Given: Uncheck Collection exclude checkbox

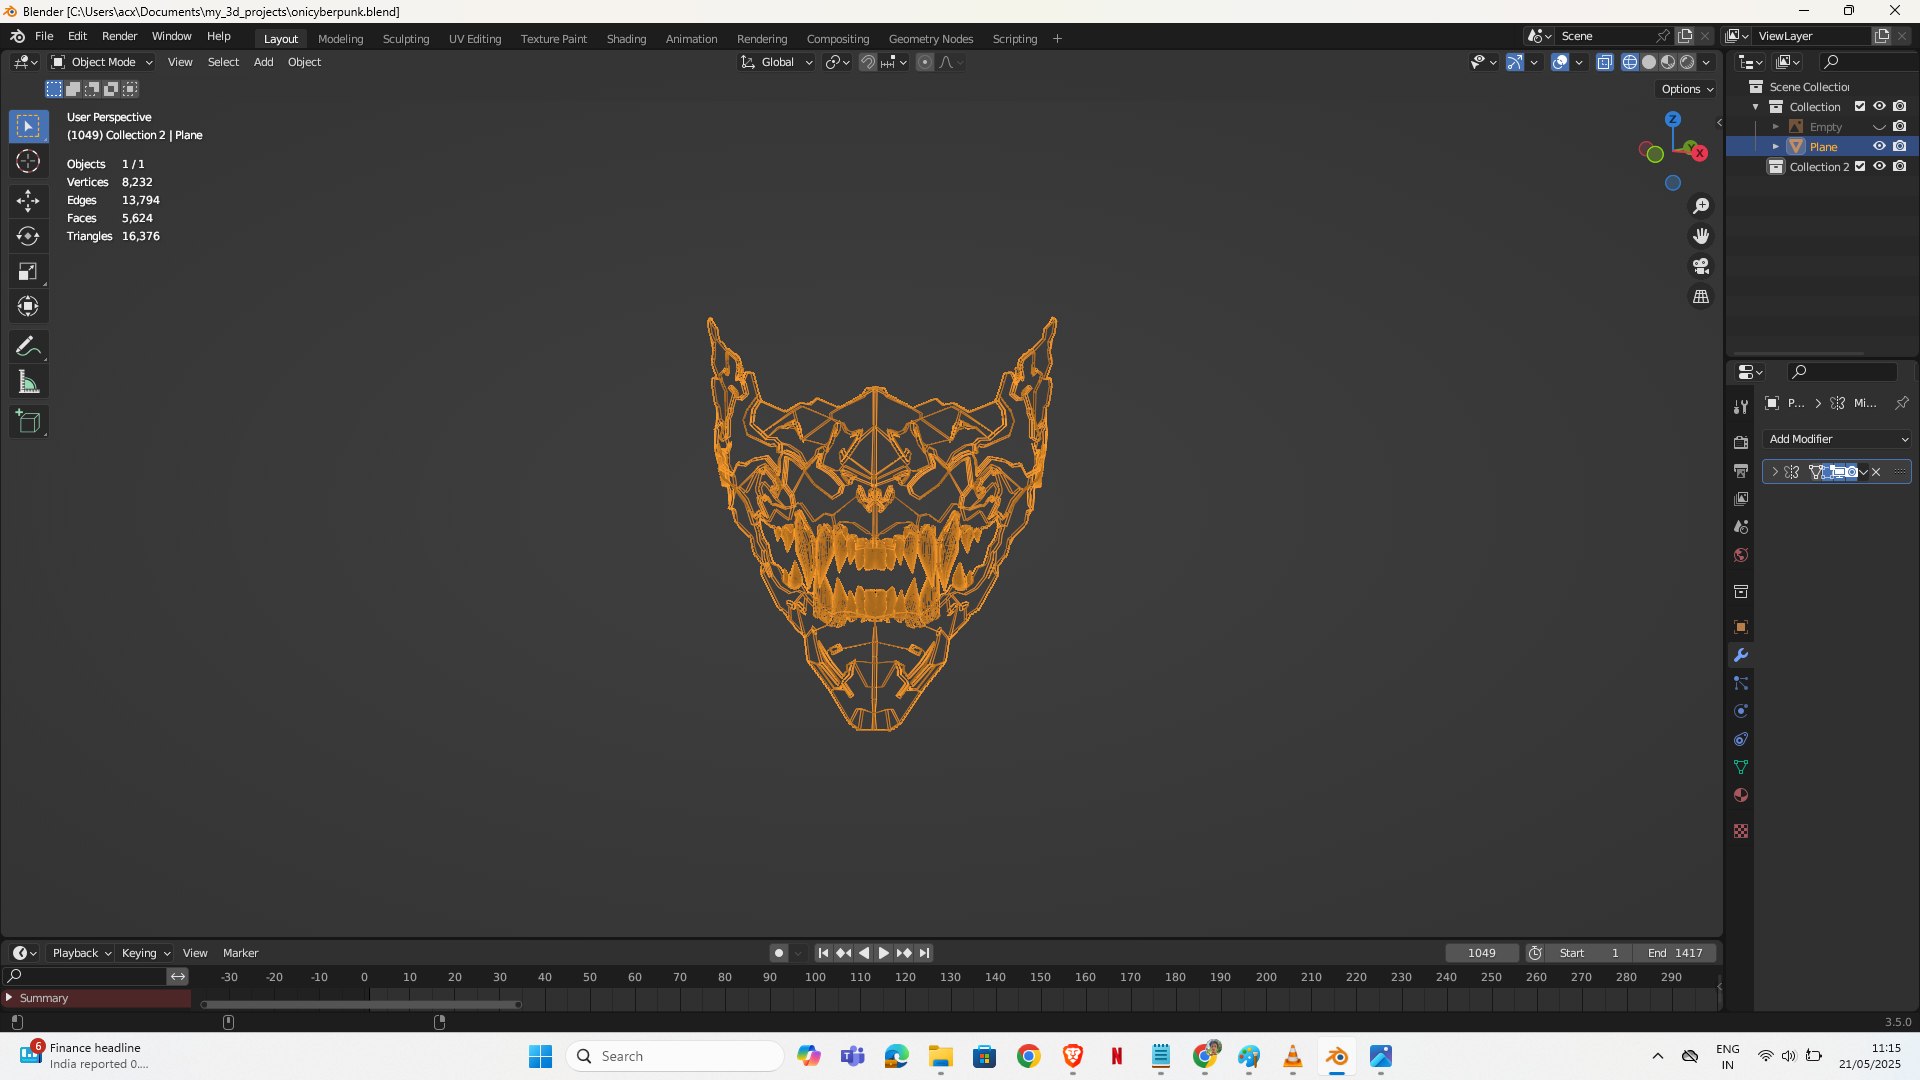Looking at the screenshot, I should [1860, 106].
